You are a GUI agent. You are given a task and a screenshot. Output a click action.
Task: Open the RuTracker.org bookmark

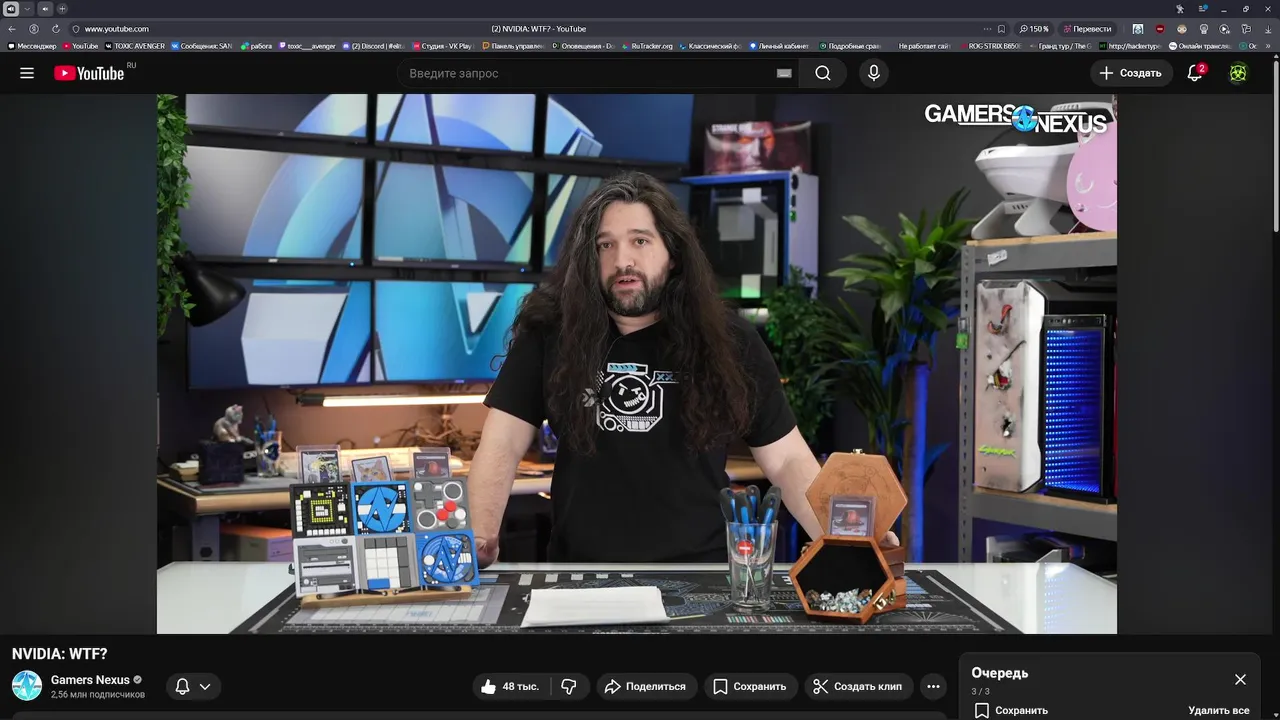pyautogui.click(x=647, y=45)
